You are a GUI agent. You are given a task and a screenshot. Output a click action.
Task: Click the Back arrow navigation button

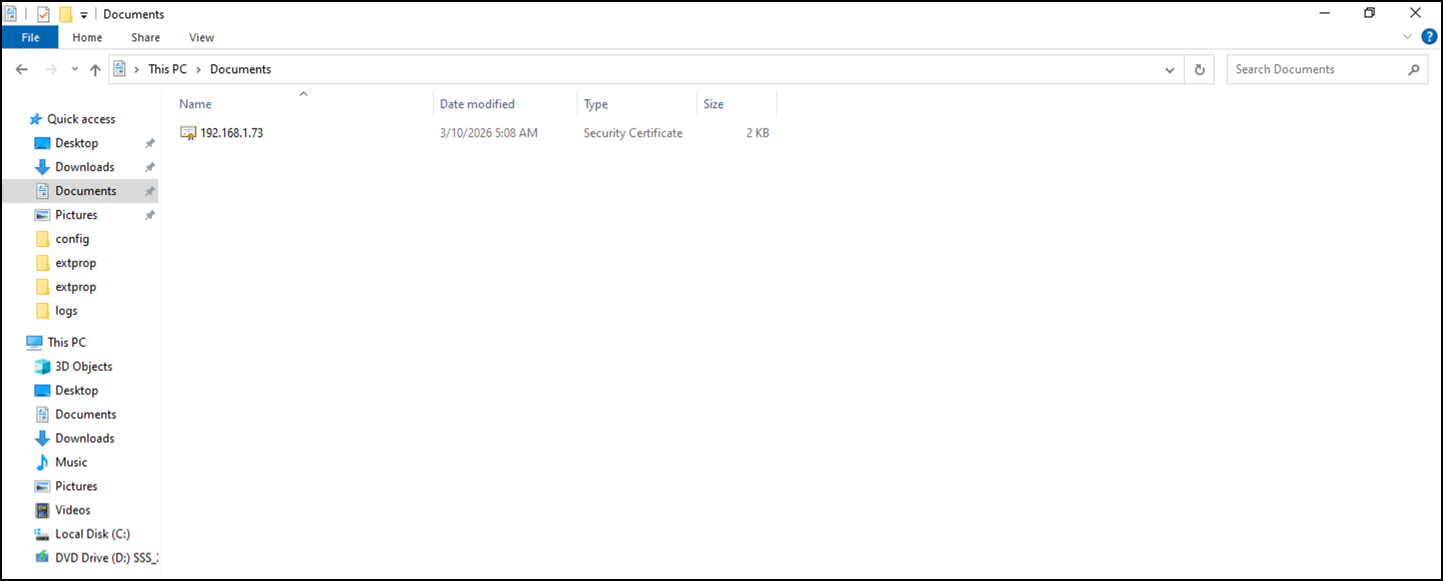click(x=23, y=70)
